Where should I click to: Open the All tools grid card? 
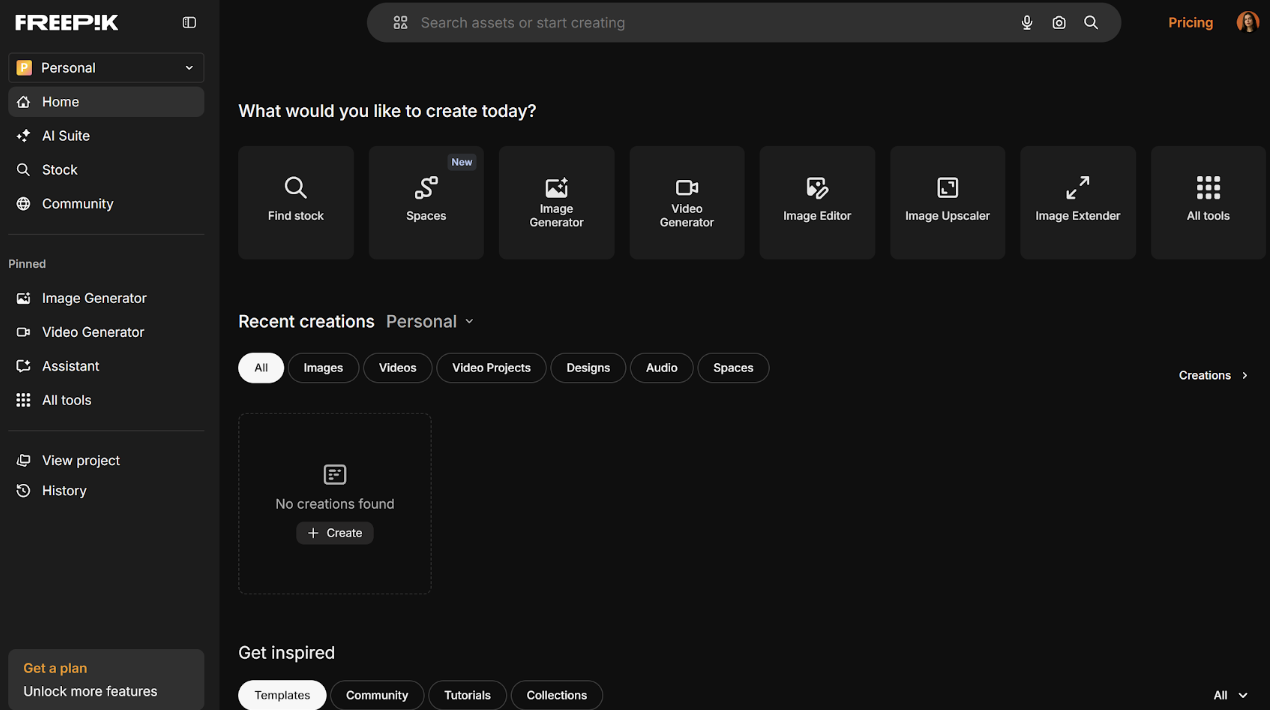[1208, 202]
